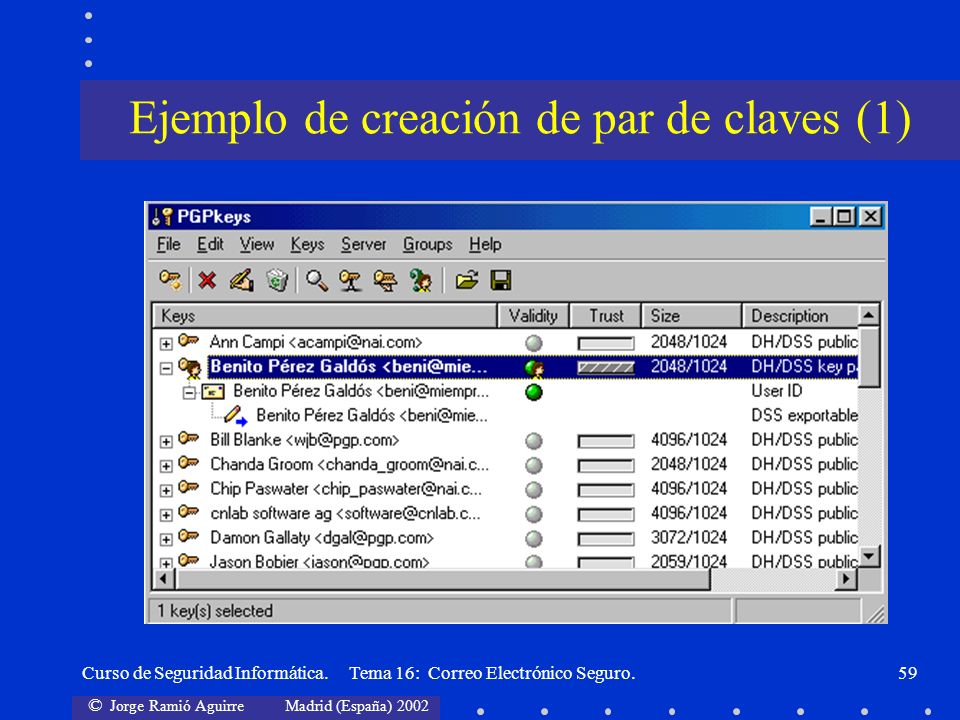Open the Server menu

point(364,244)
